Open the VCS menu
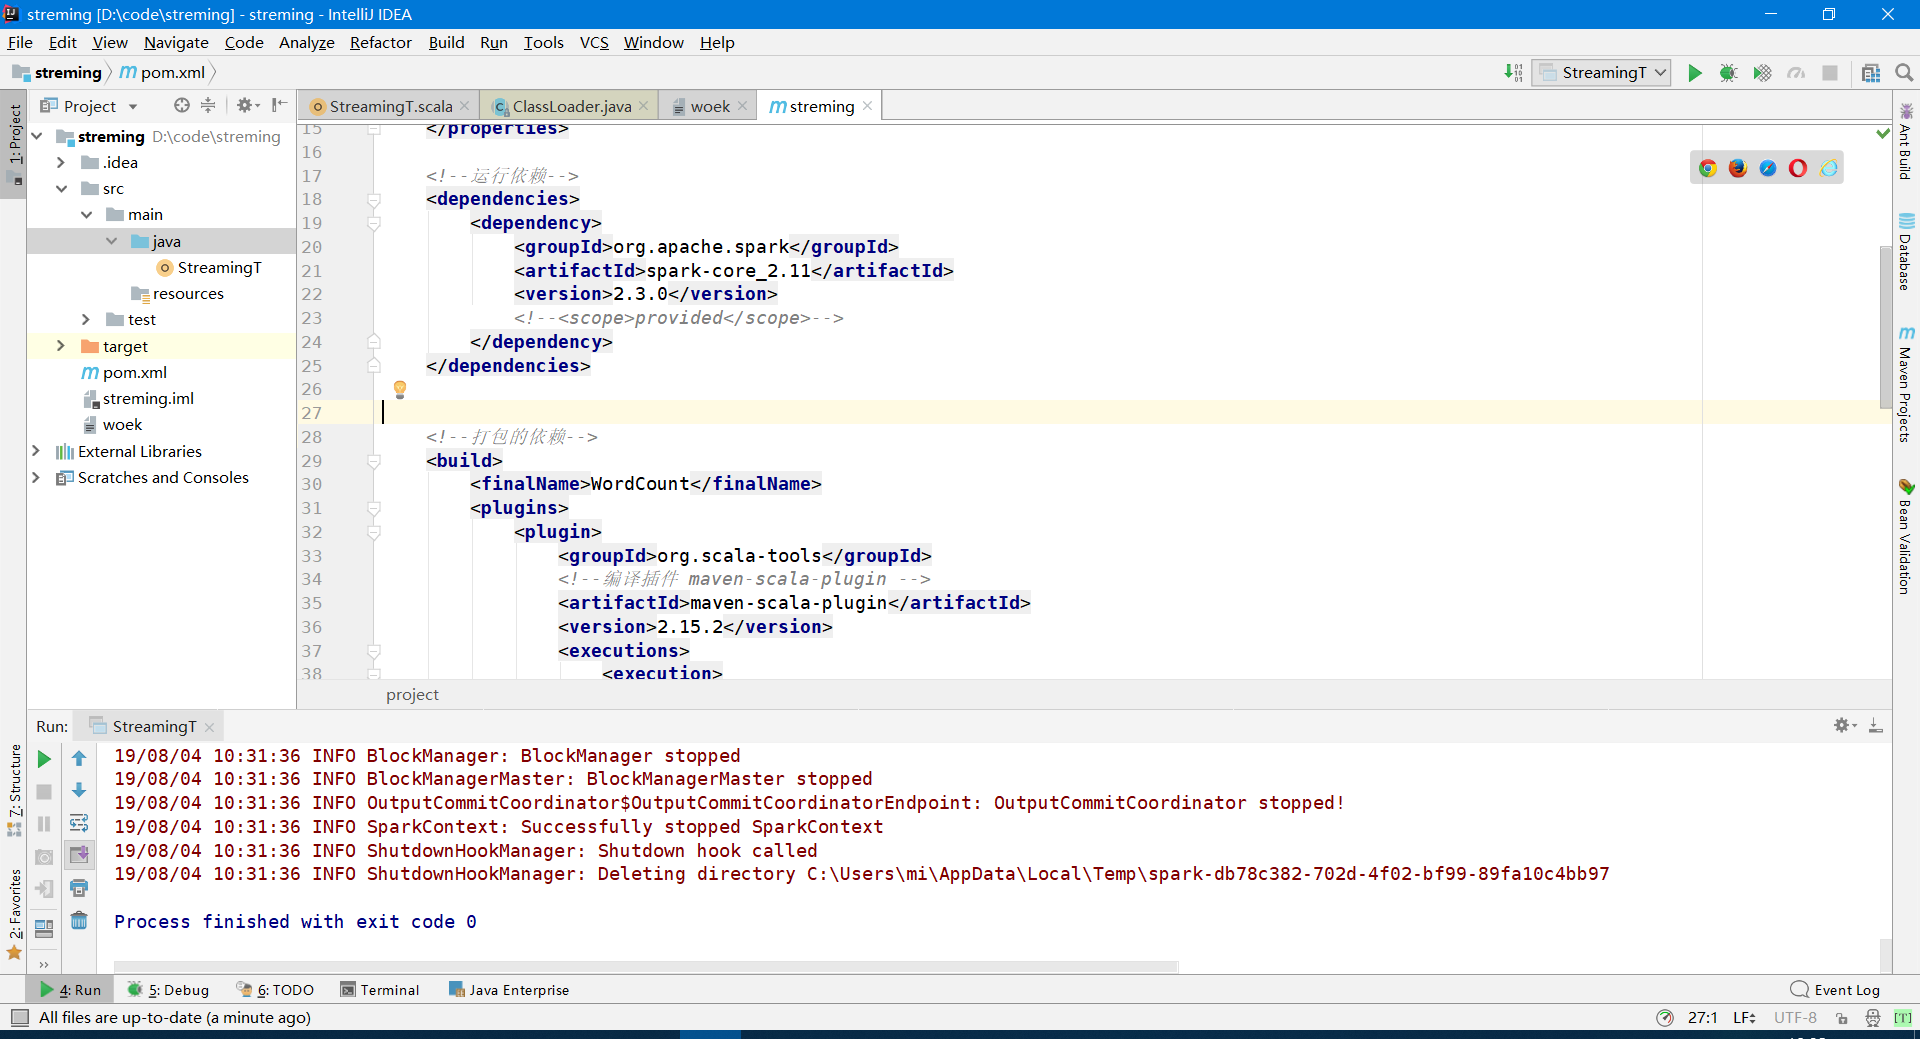 594,43
